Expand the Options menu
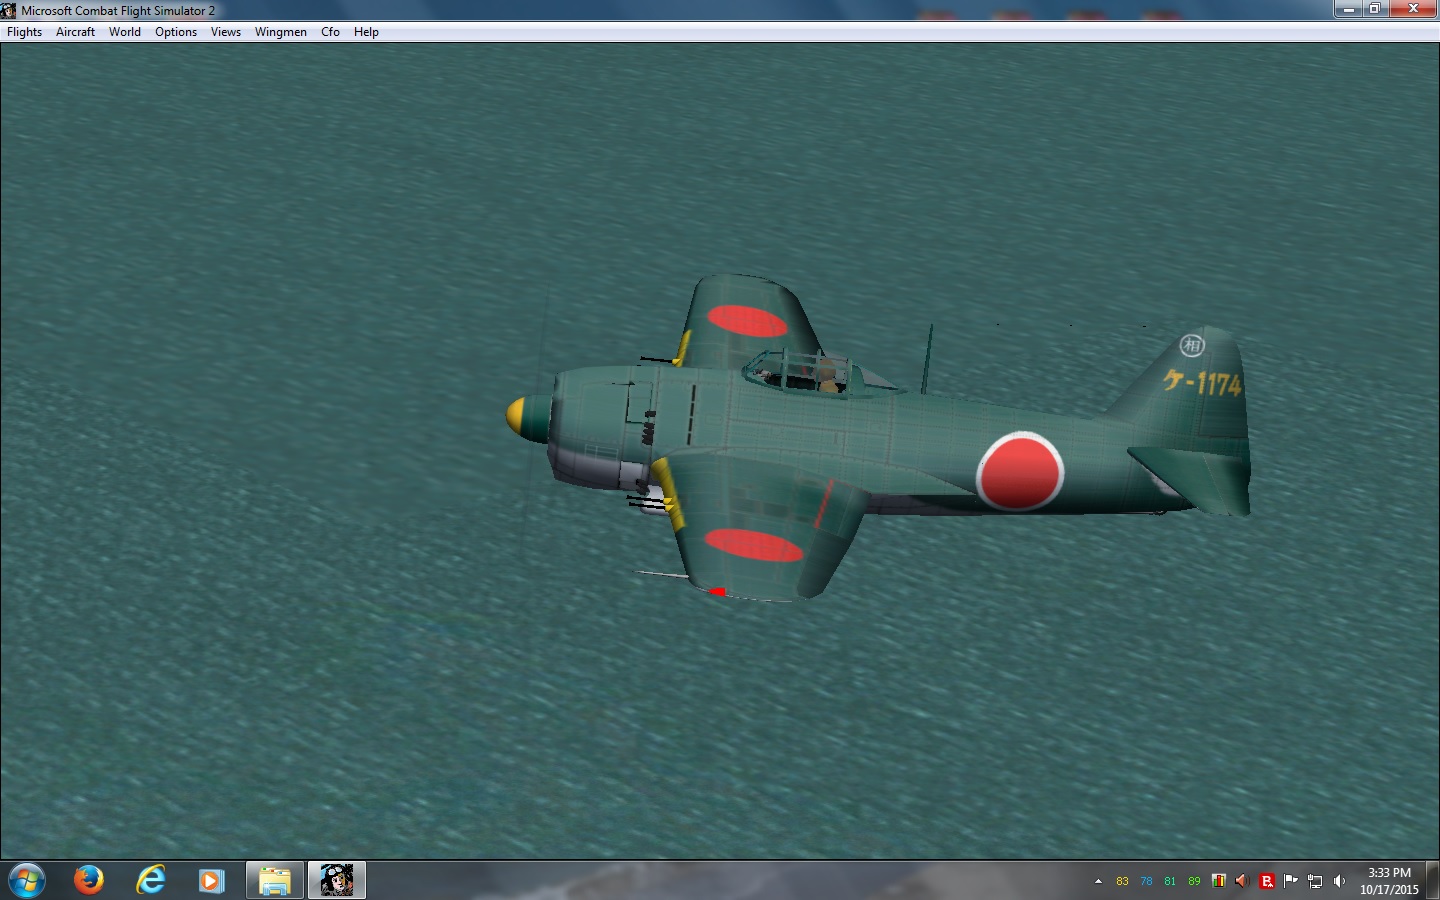 (x=176, y=32)
